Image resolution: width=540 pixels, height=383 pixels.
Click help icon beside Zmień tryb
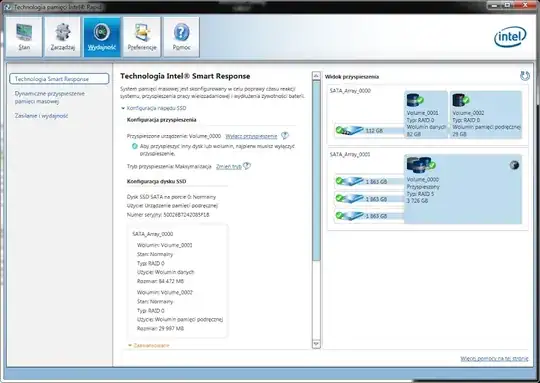click(247, 166)
